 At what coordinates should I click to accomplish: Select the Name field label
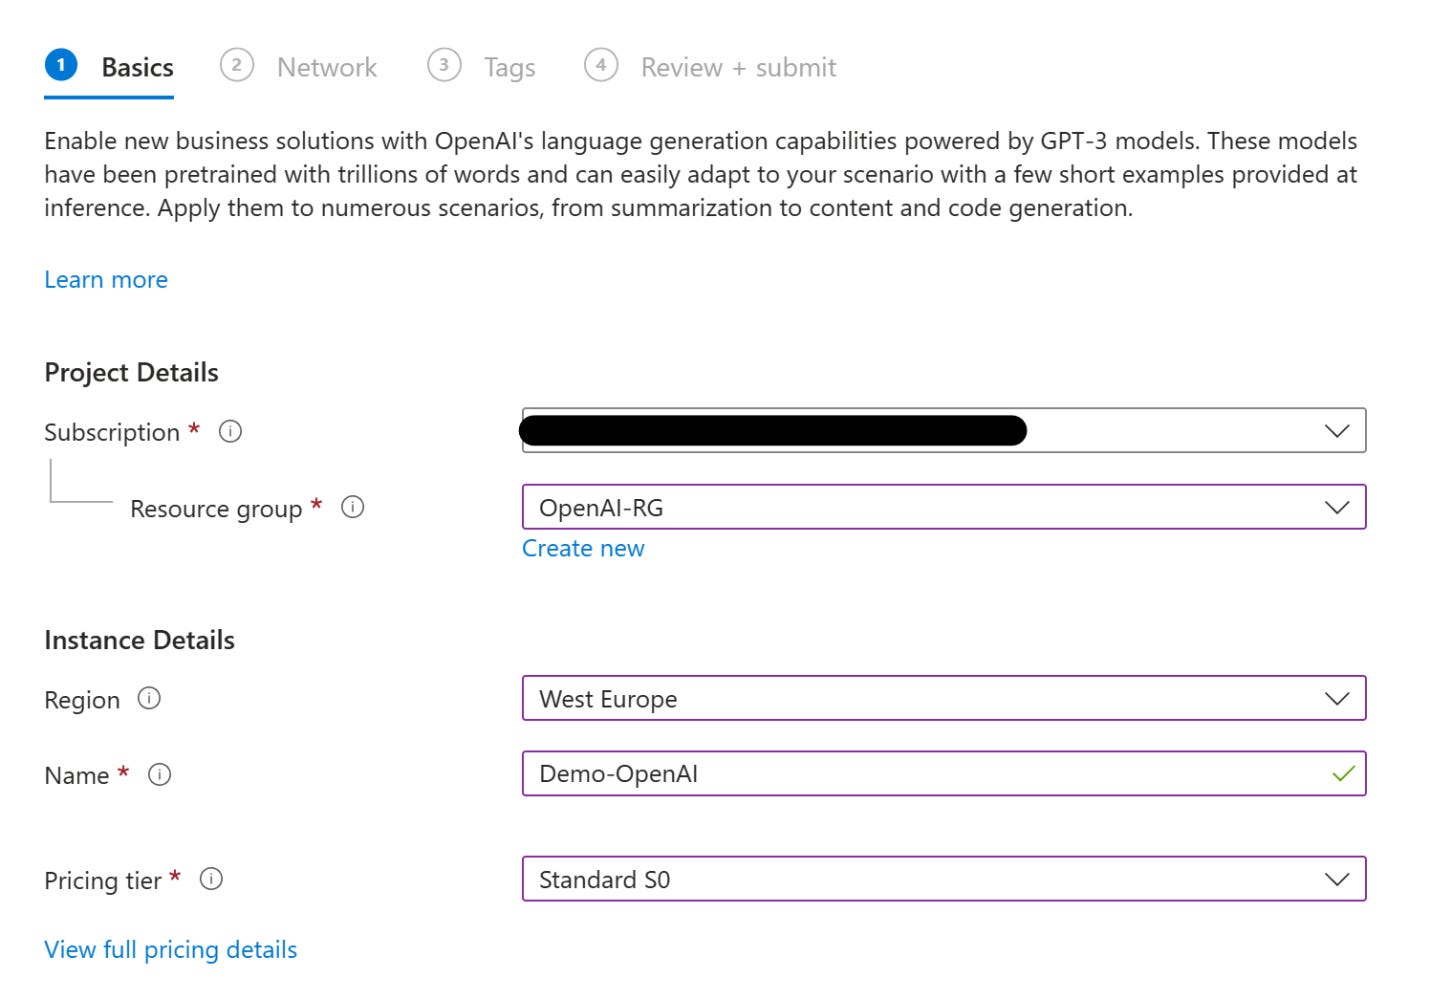pos(77,775)
